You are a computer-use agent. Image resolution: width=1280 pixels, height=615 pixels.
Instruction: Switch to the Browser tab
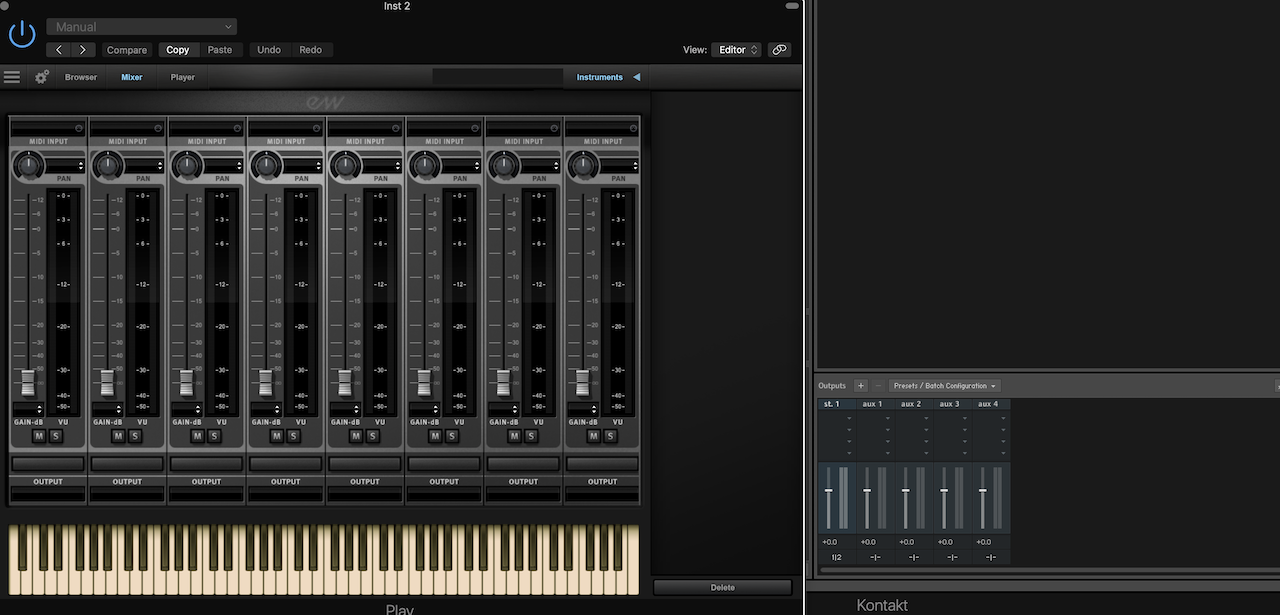pos(81,77)
